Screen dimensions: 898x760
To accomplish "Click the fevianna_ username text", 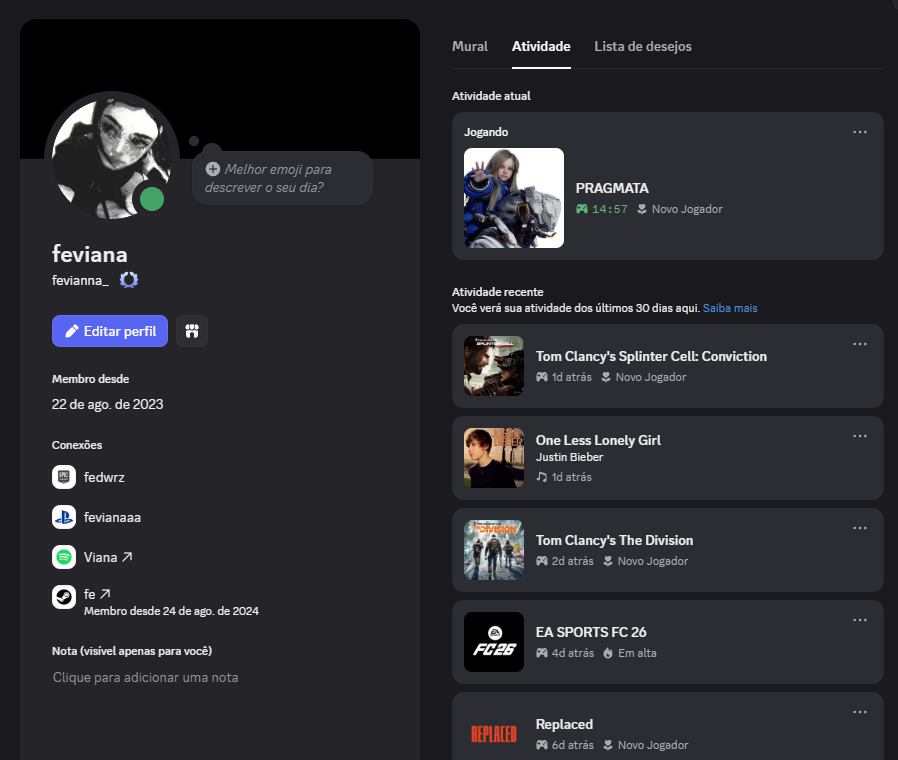I will (80, 280).
